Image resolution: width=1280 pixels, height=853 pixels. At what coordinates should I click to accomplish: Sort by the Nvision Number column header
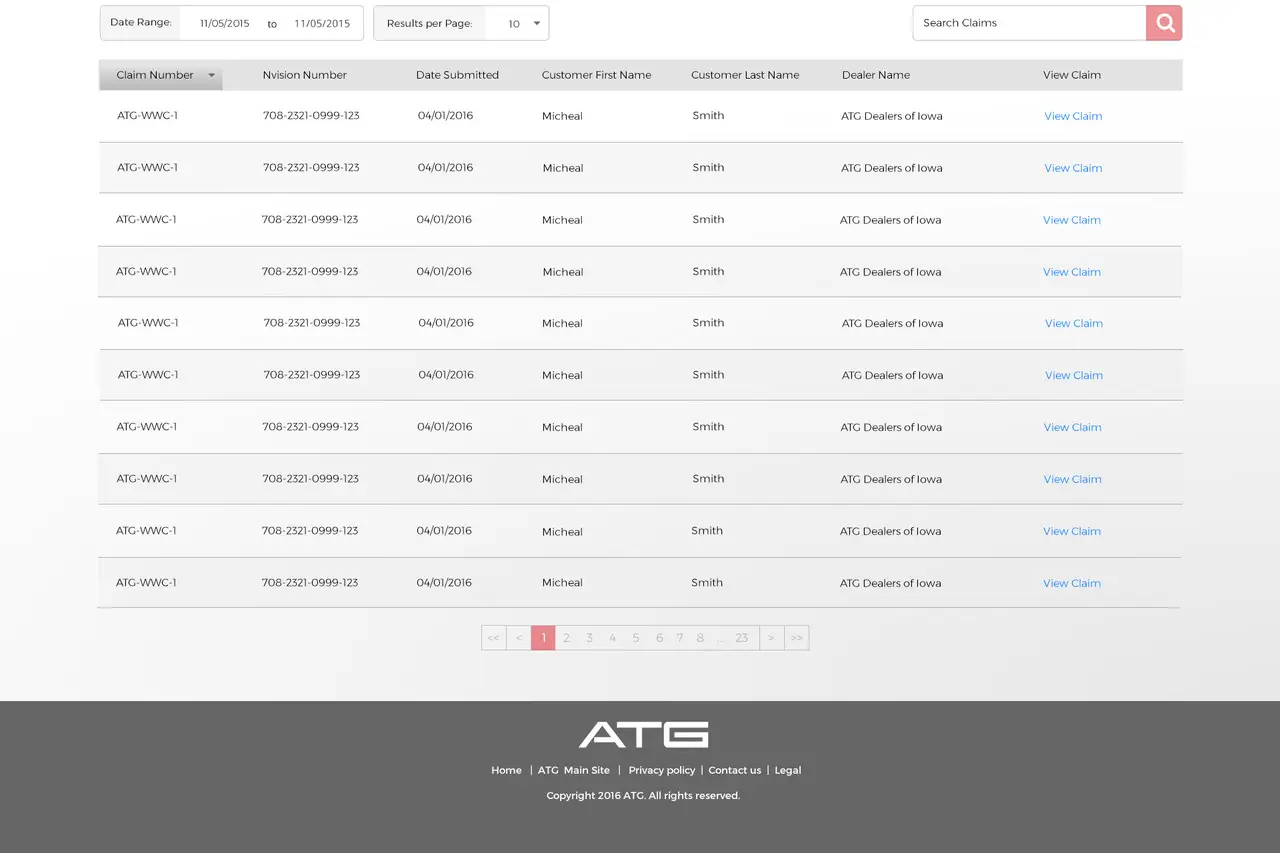pyautogui.click(x=304, y=75)
